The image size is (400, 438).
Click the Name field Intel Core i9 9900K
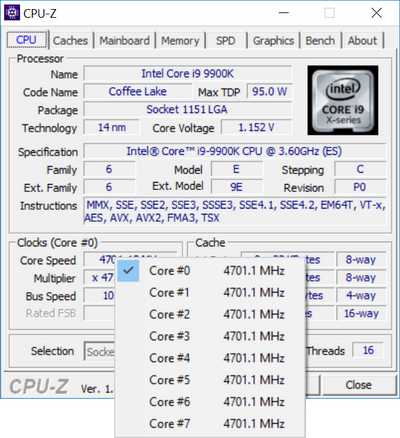(x=188, y=74)
